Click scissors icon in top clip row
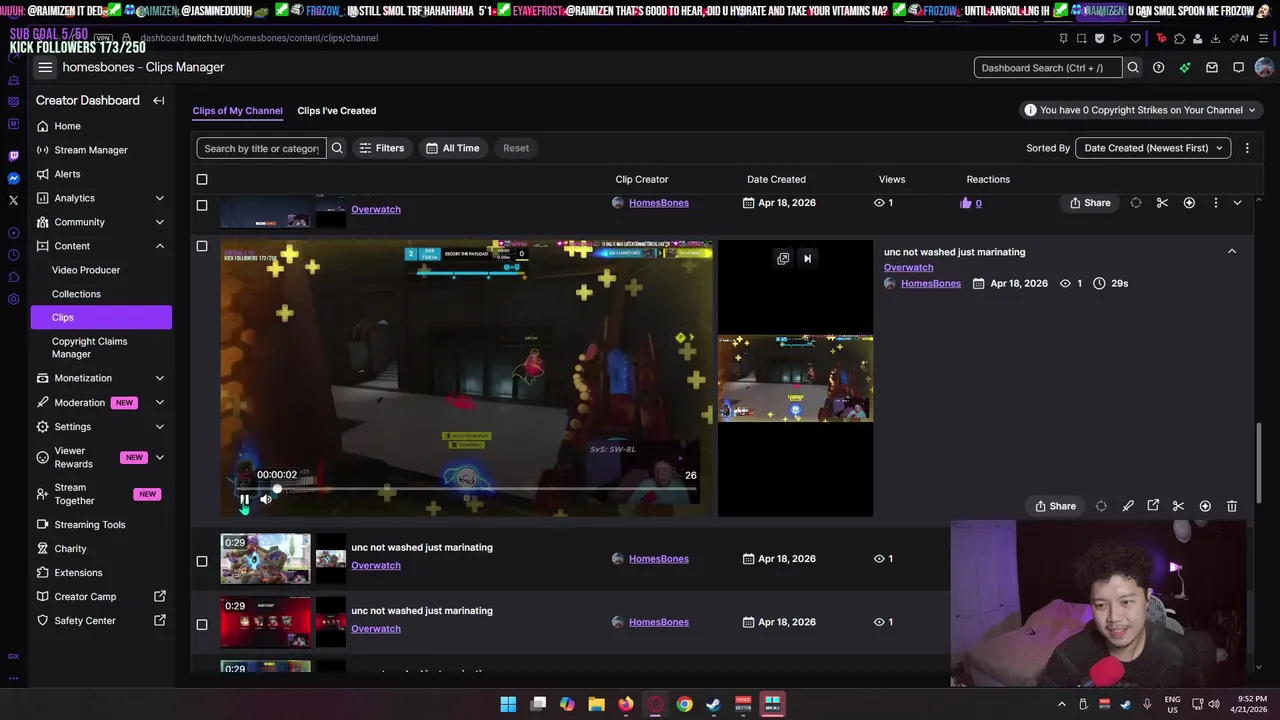The height and width of the screenshot is (720, 1280). point(1162,203)
